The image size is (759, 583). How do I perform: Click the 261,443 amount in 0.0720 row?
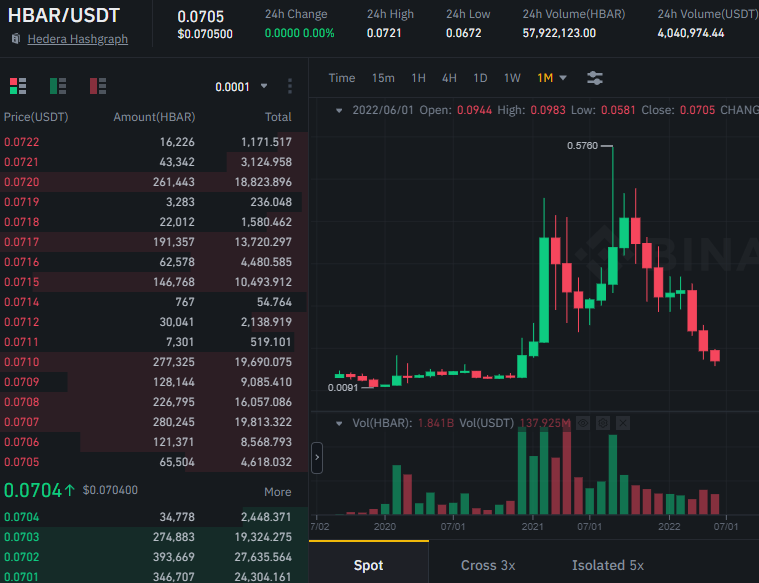click(174, 182)
